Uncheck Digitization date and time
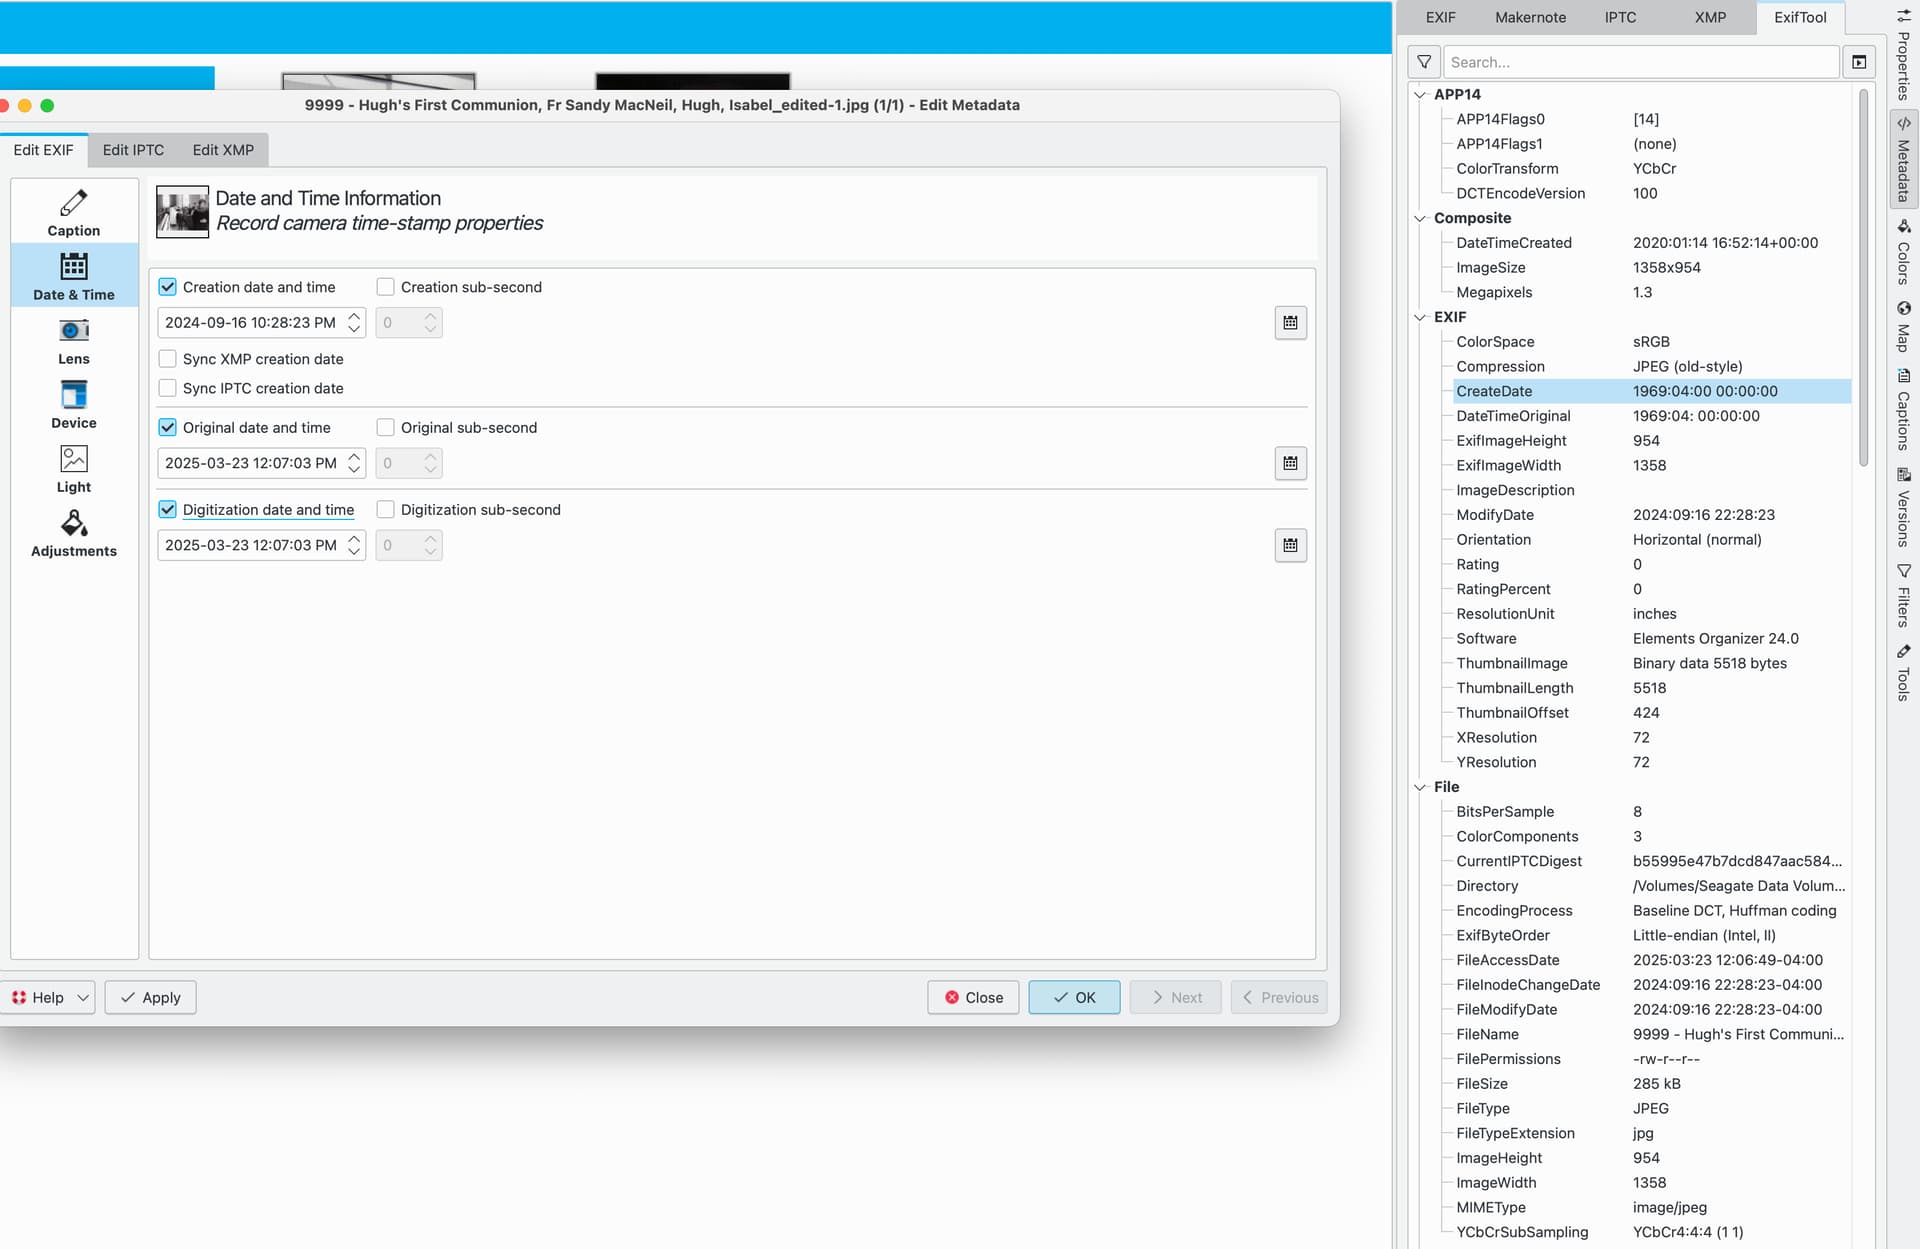The width and height of the screenshot is (1920, 1249). click(167, 510)
